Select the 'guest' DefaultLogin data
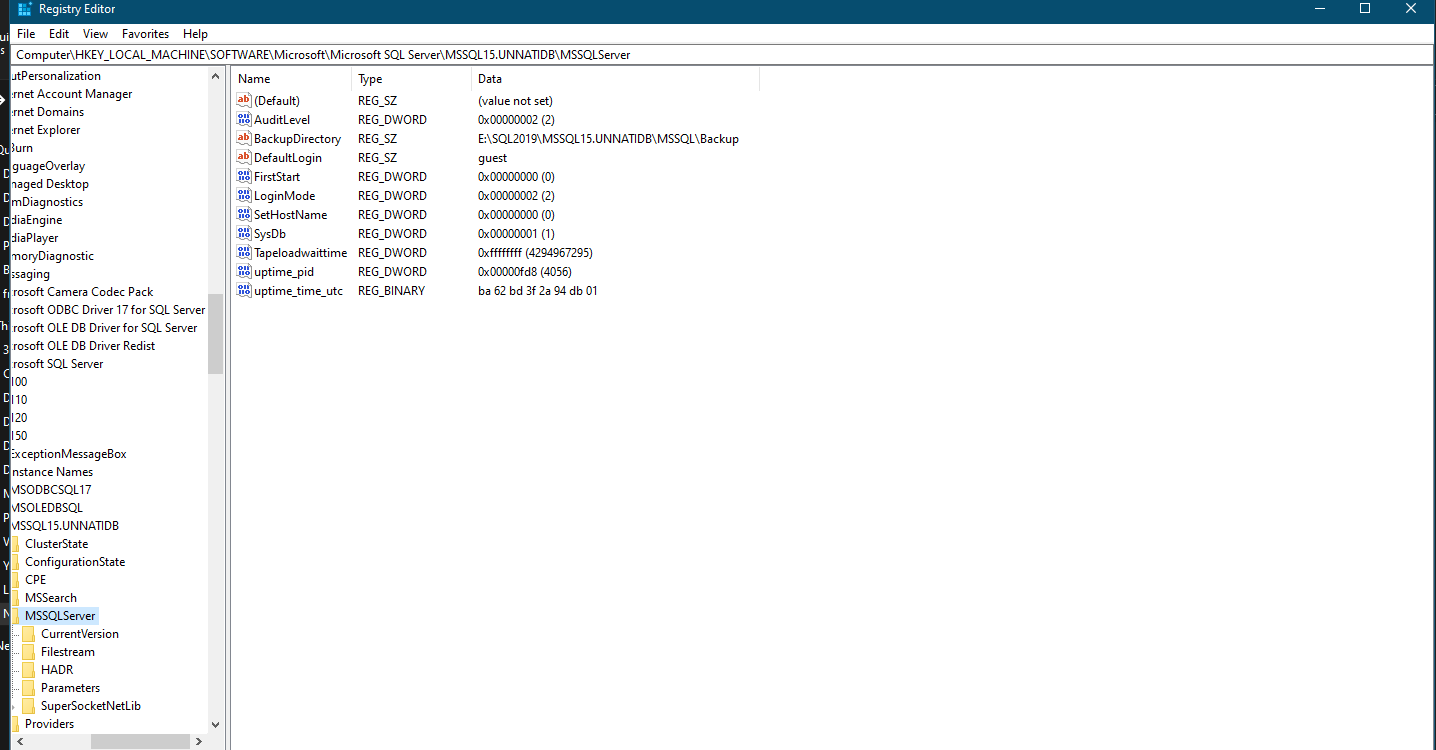The width and height of the screenshot is (1436, 750). click(492, 158)
